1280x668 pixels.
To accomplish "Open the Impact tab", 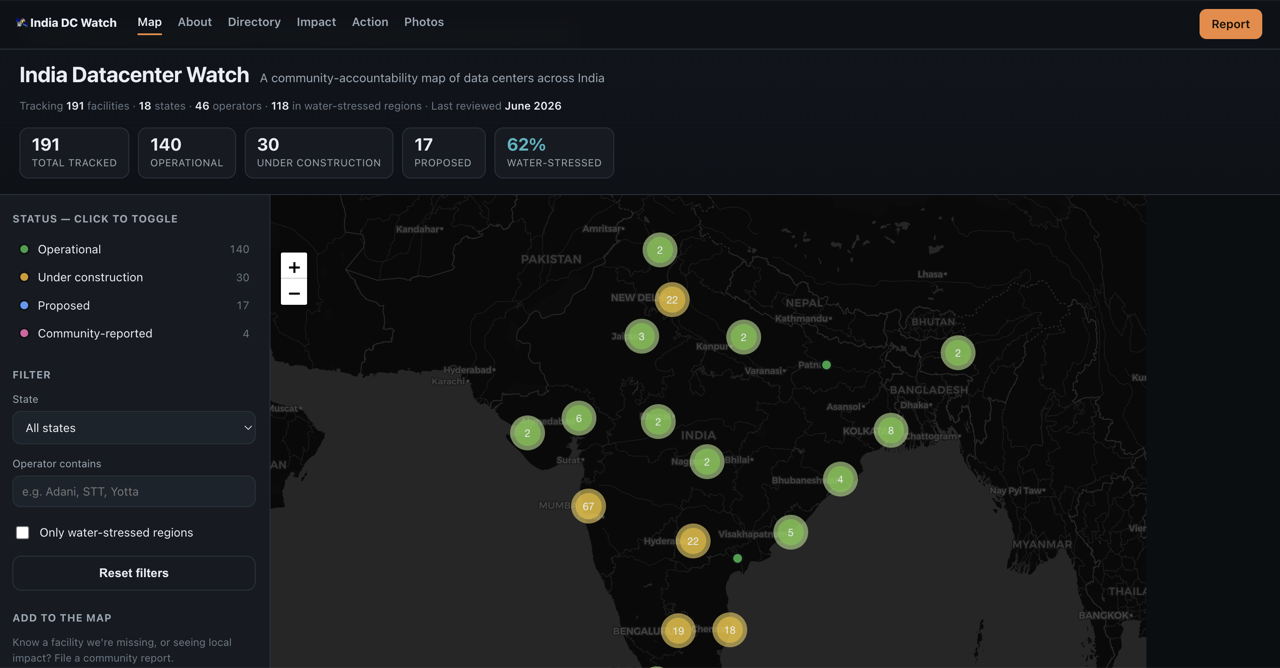I will (316, 22).
